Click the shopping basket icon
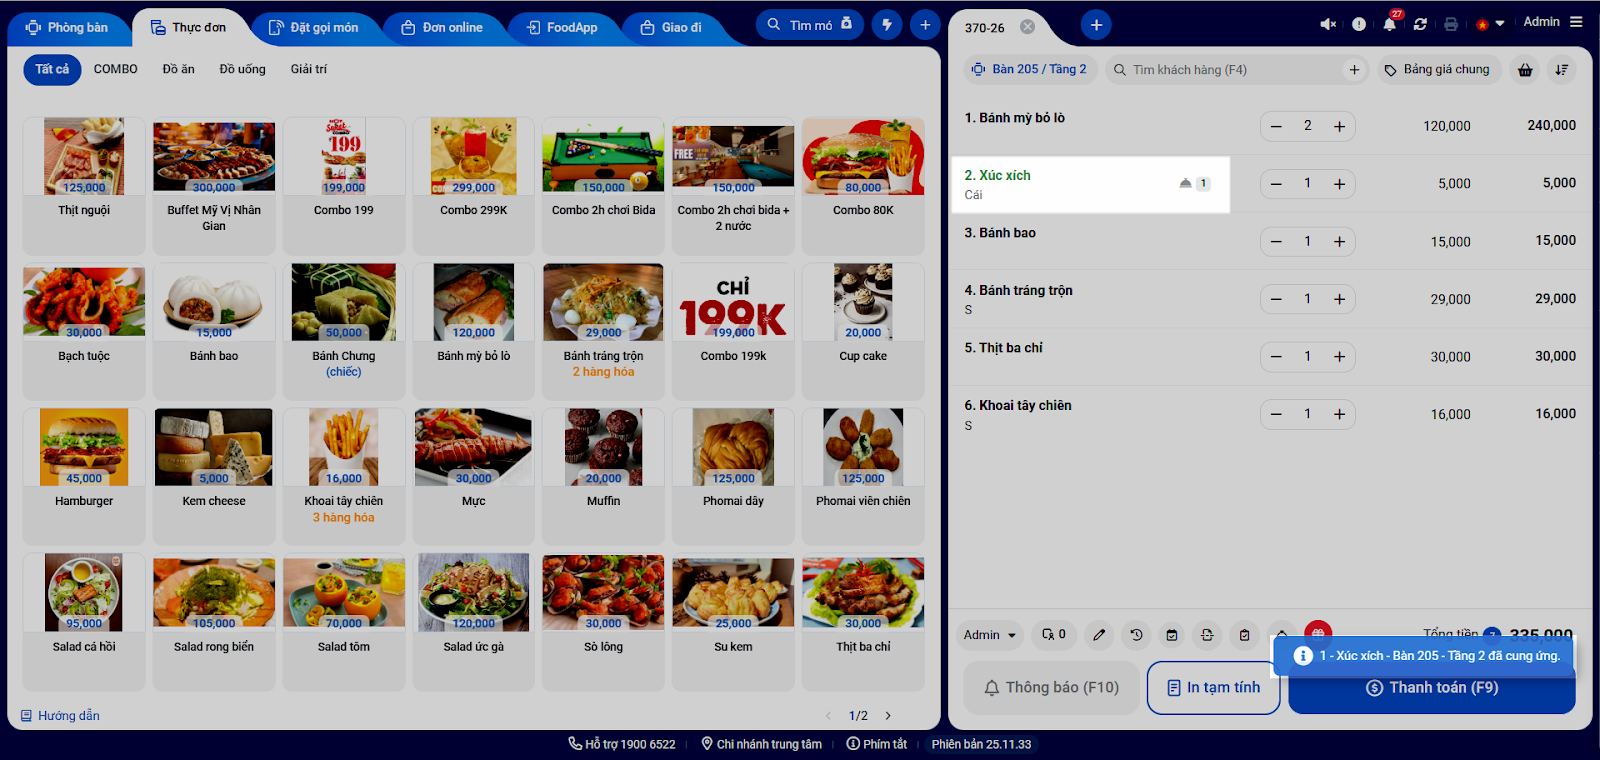This screenshot has height=760, width=1600. (x=1525, y=70)
